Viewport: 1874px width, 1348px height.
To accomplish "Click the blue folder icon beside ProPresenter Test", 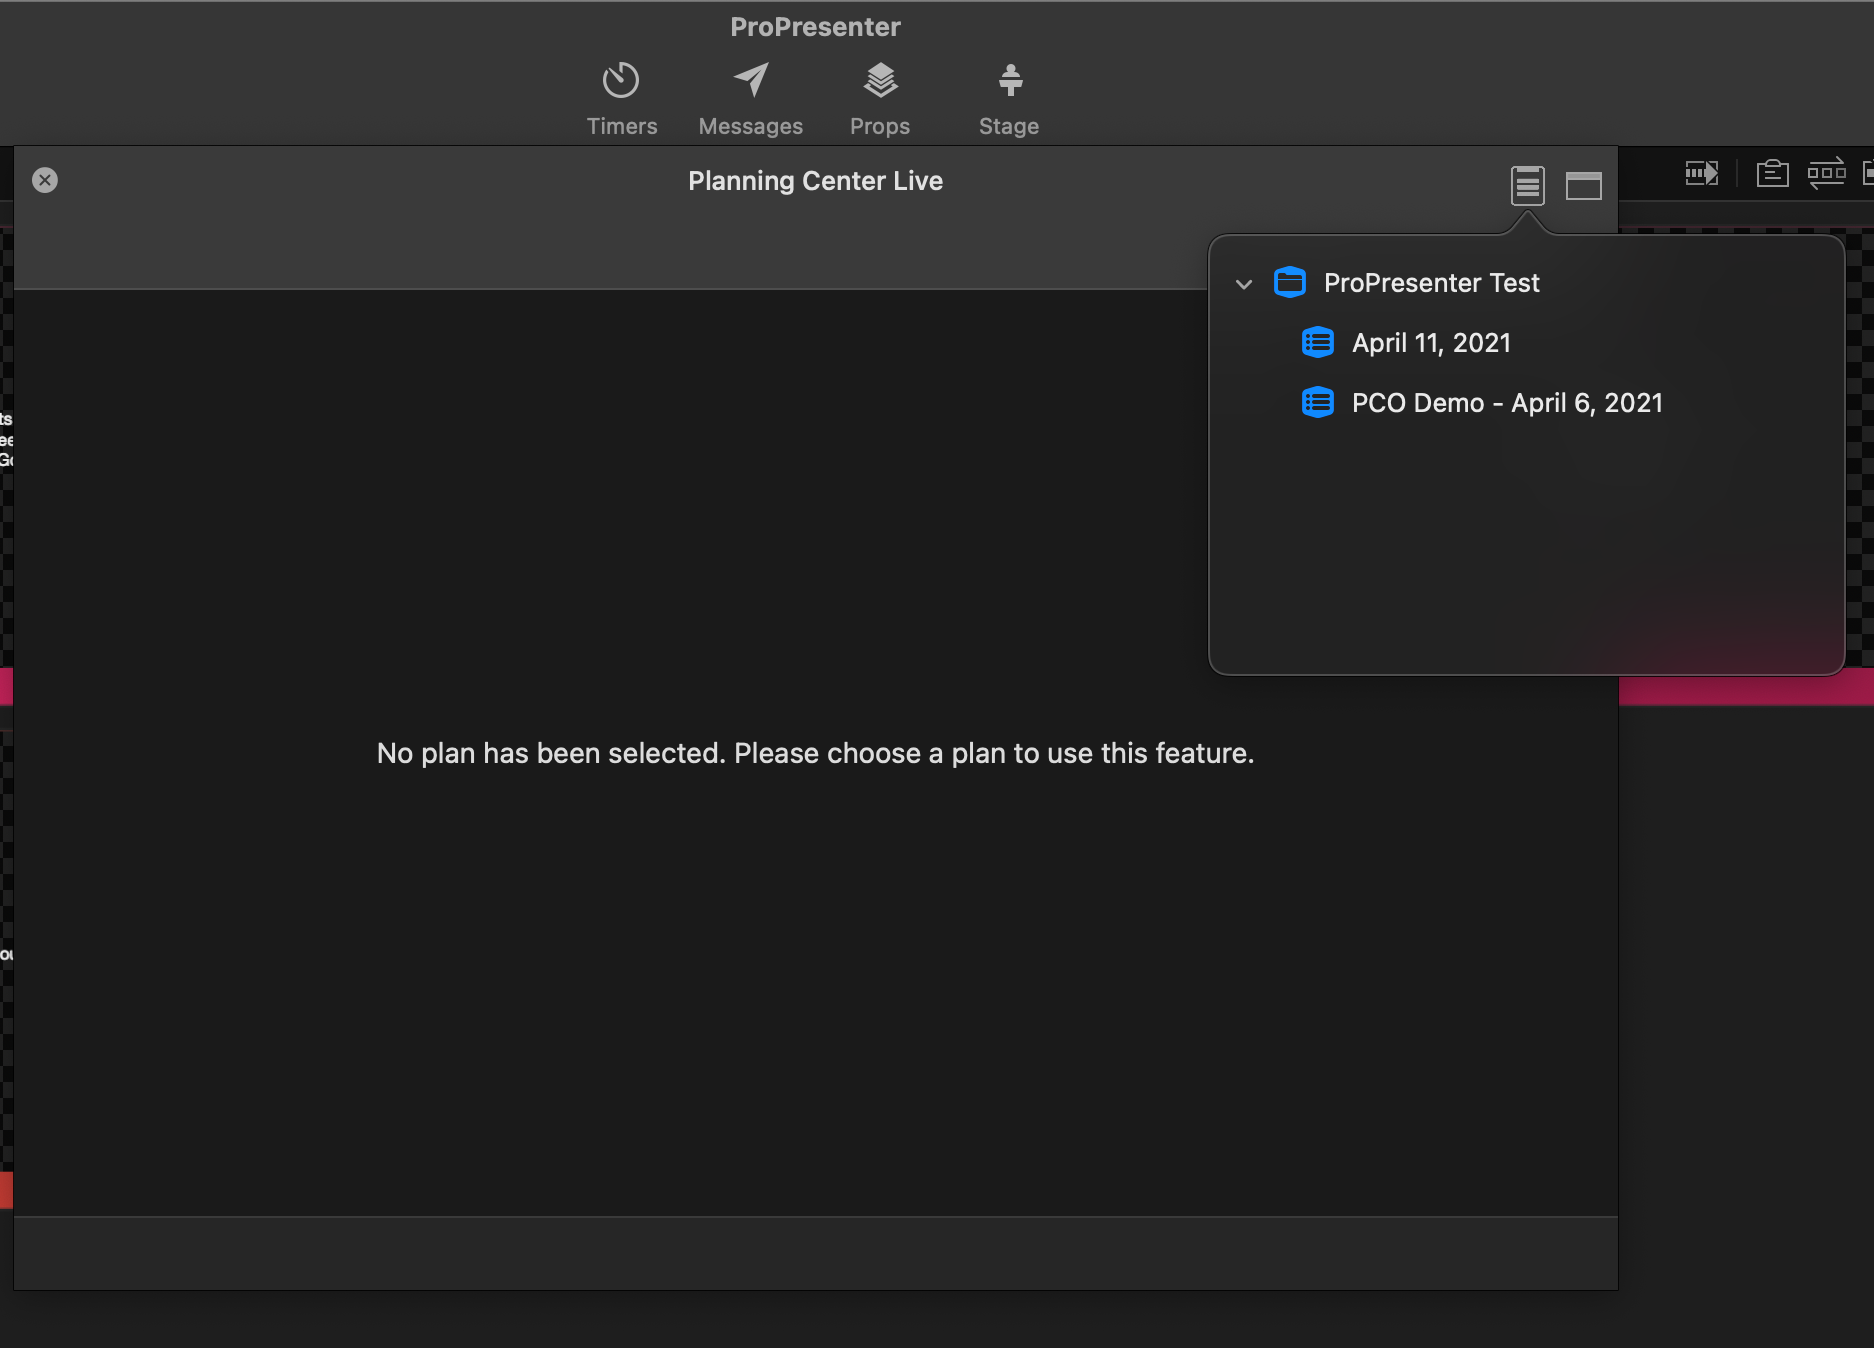I will click(x=1290, y=283).
